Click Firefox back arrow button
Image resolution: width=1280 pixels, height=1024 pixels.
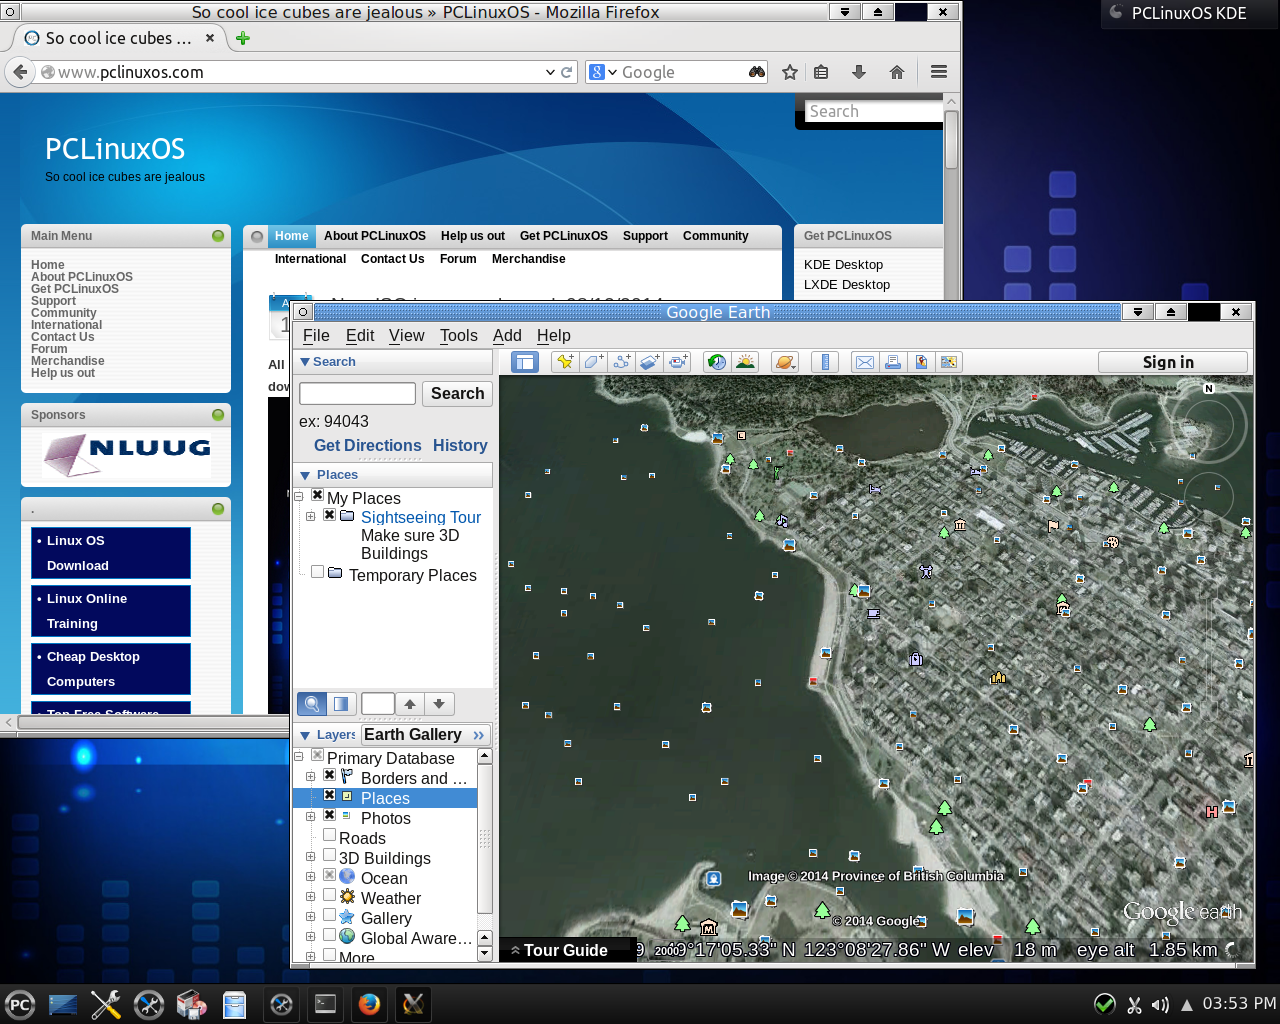click(19, 72)
